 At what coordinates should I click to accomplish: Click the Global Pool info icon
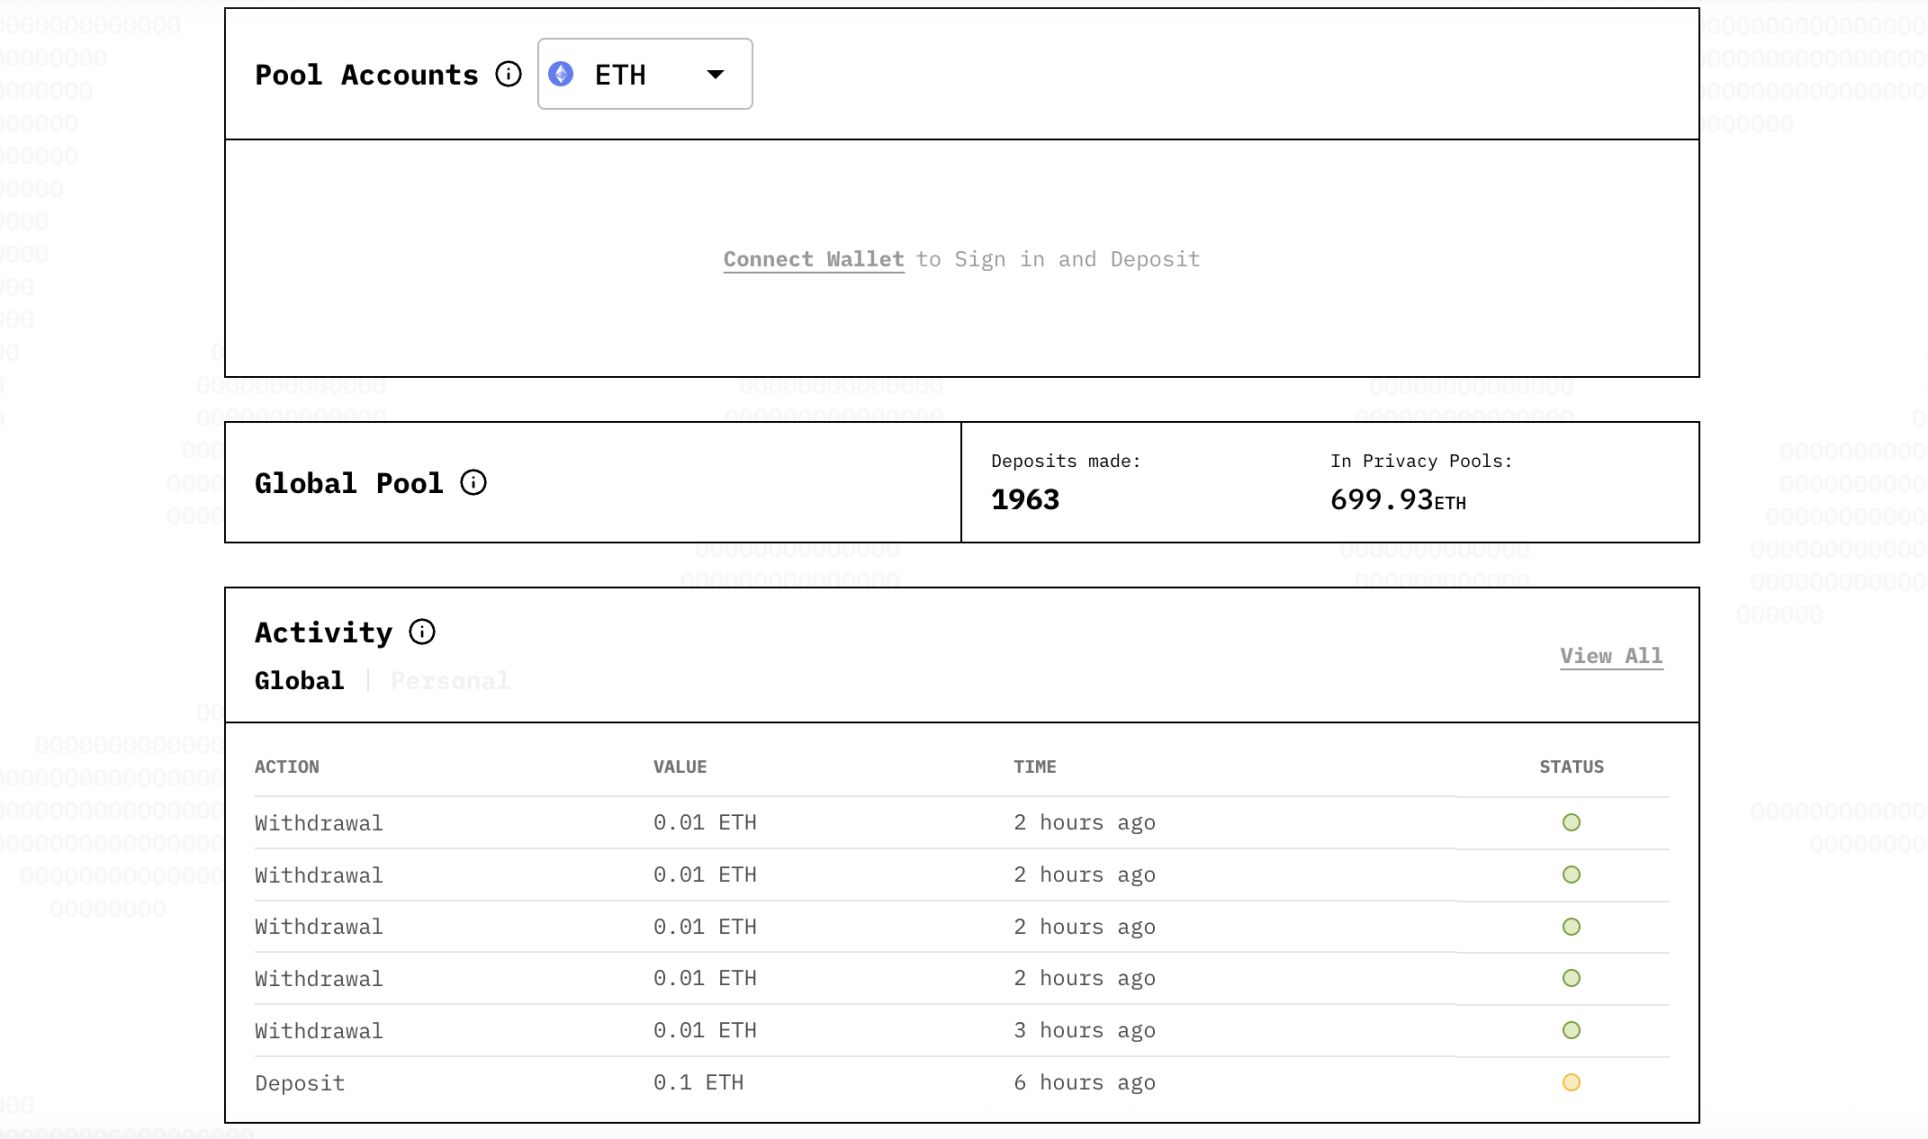pos(475,482)
